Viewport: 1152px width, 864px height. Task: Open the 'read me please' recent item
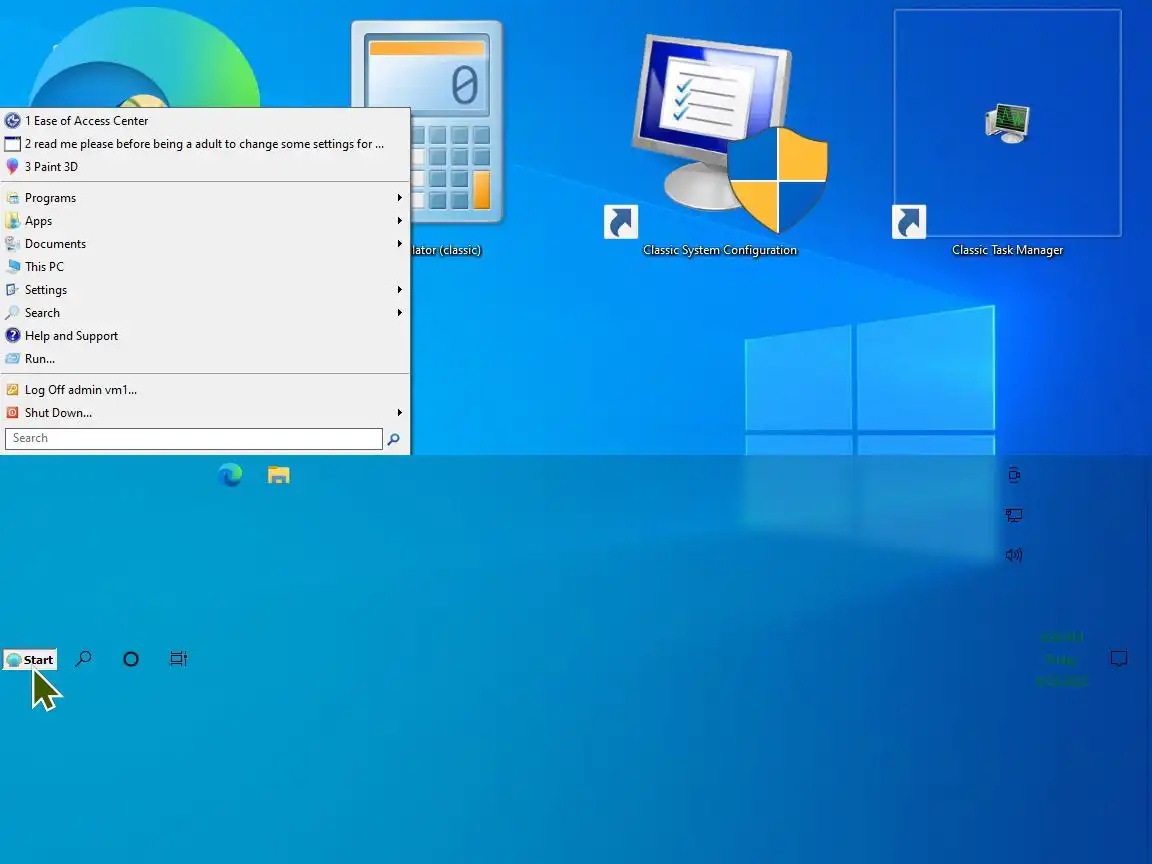click(205, 144)
